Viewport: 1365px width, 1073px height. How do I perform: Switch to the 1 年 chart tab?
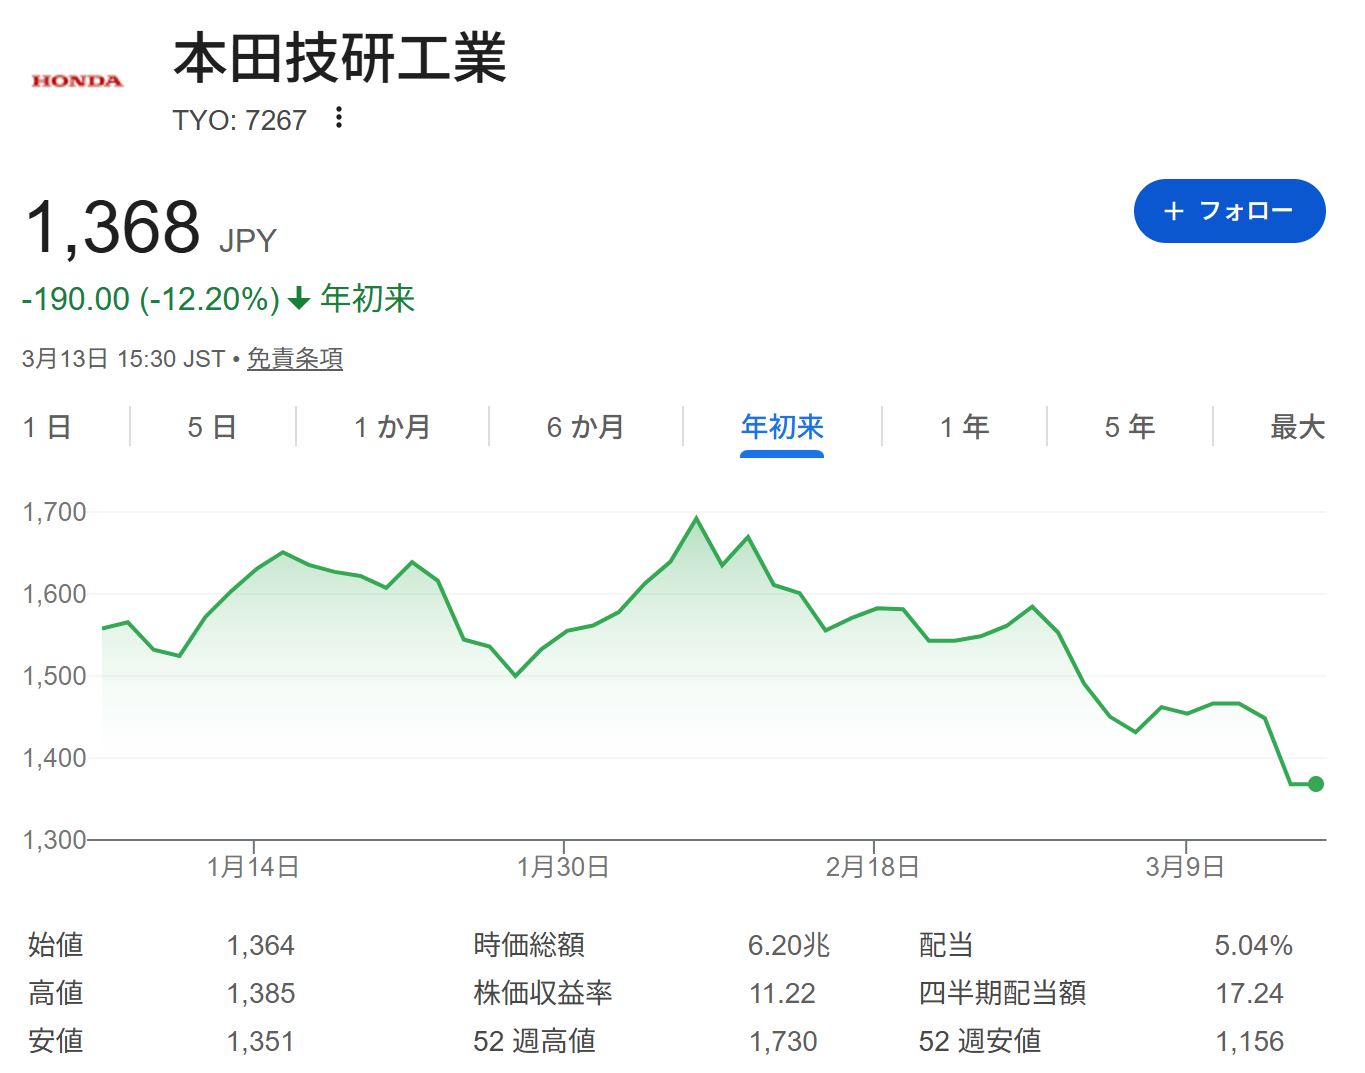click(964, 428)
